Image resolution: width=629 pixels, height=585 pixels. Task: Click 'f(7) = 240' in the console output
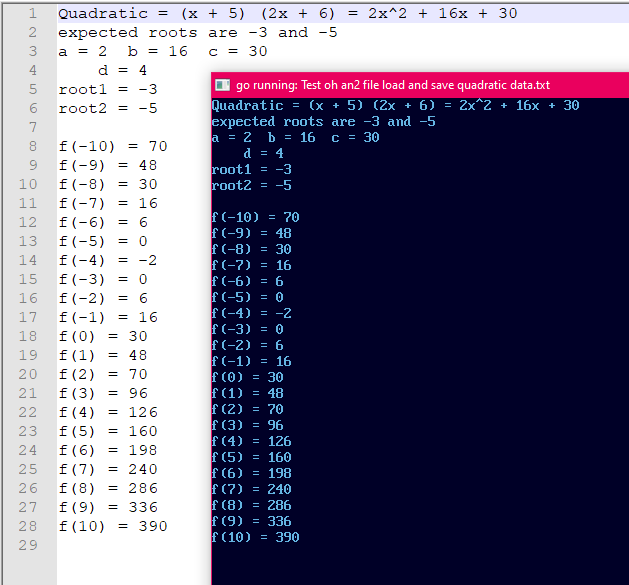(252, 490)
